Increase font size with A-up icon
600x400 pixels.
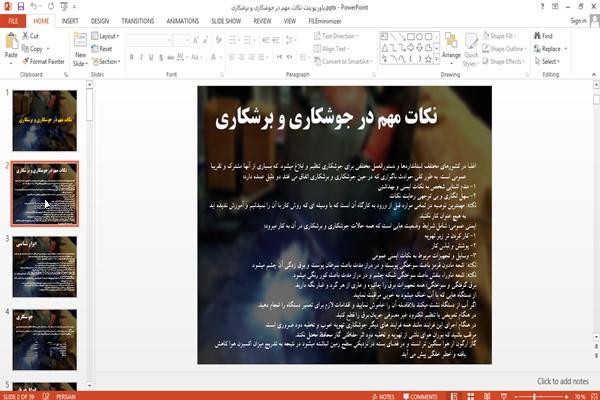196,40
